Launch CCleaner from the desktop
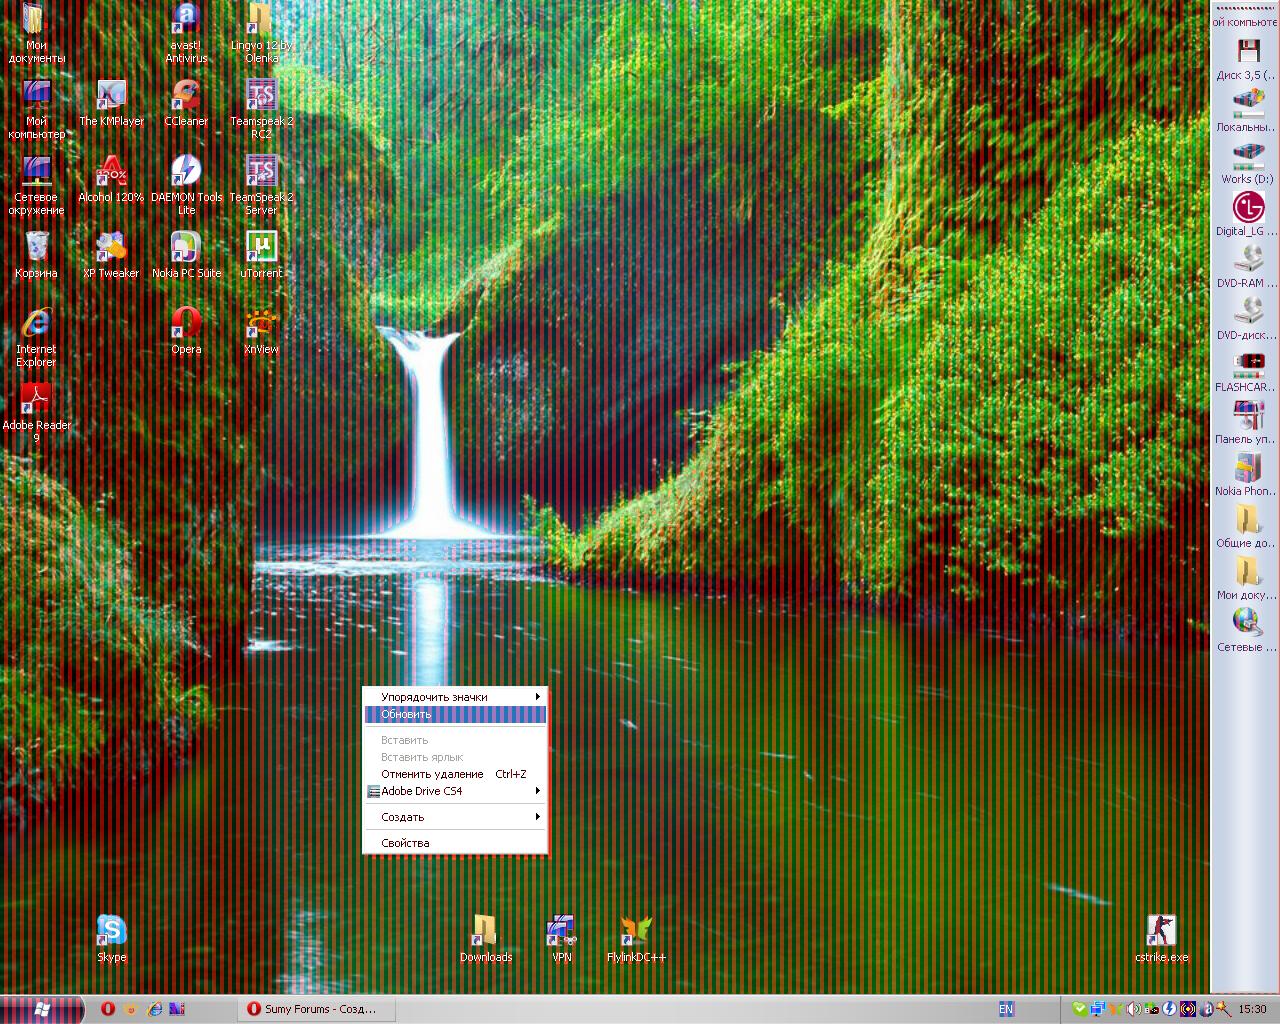The image size is (1280, 1024). [x=186, y=99]
